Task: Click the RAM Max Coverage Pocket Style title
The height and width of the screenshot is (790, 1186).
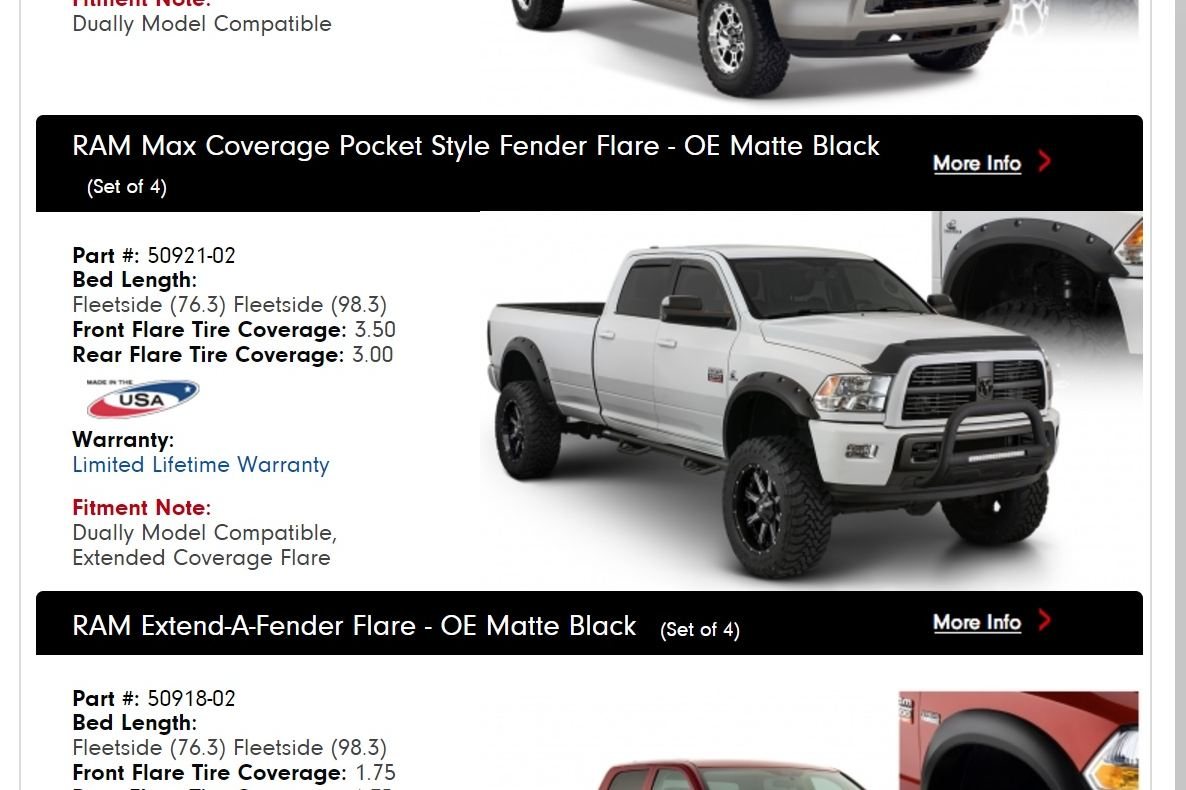Action: coord(476,145)
